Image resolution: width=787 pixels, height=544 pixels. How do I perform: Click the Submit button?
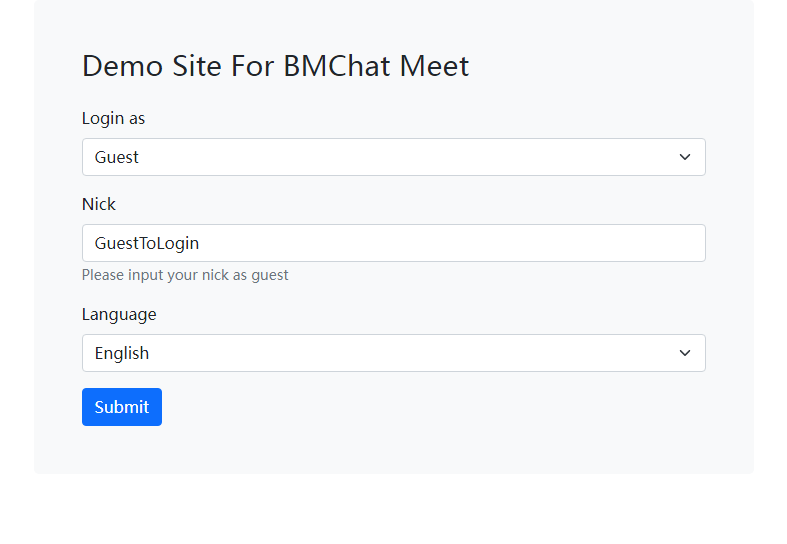tap(122, 407)
